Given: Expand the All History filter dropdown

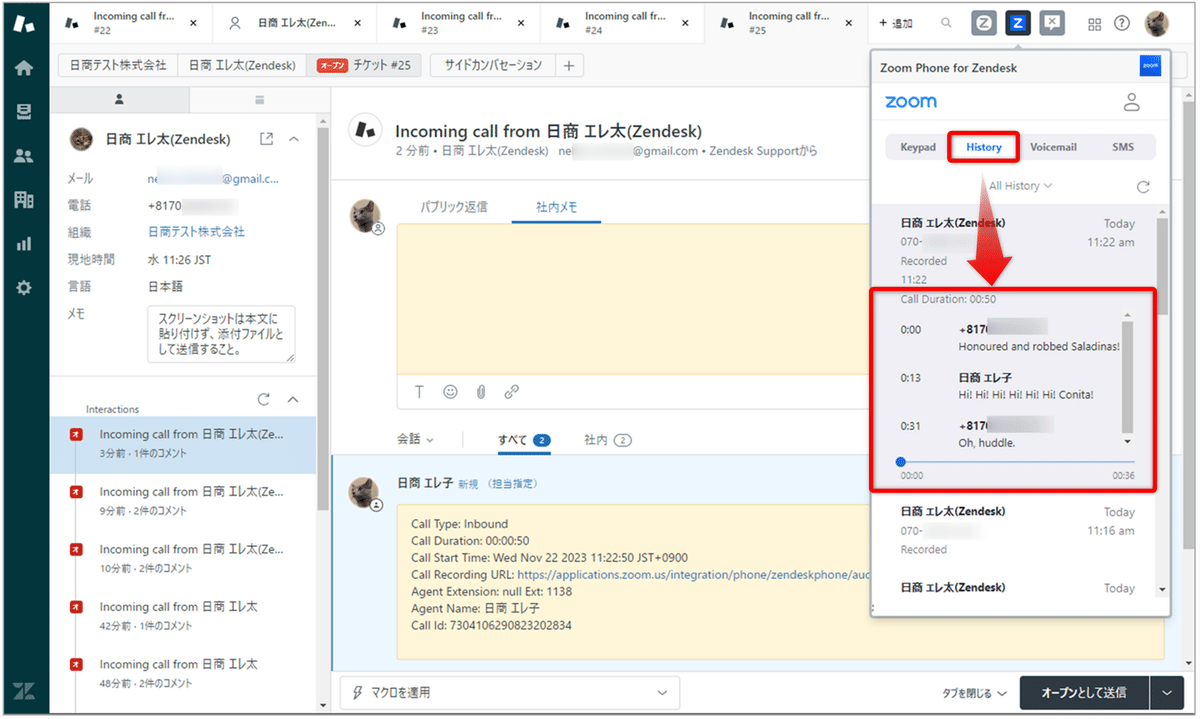Looking at the screenshot, I should point(1021,186).
